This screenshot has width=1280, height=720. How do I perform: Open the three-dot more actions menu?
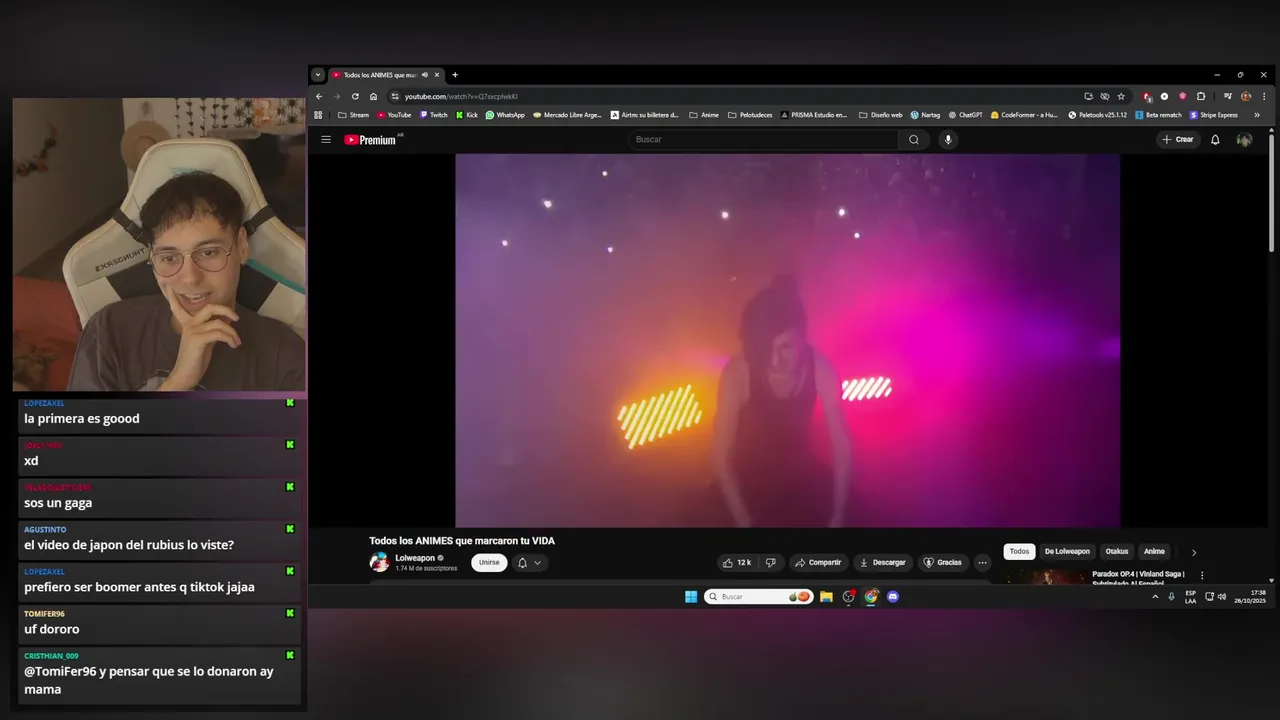[x=982, y=562]
